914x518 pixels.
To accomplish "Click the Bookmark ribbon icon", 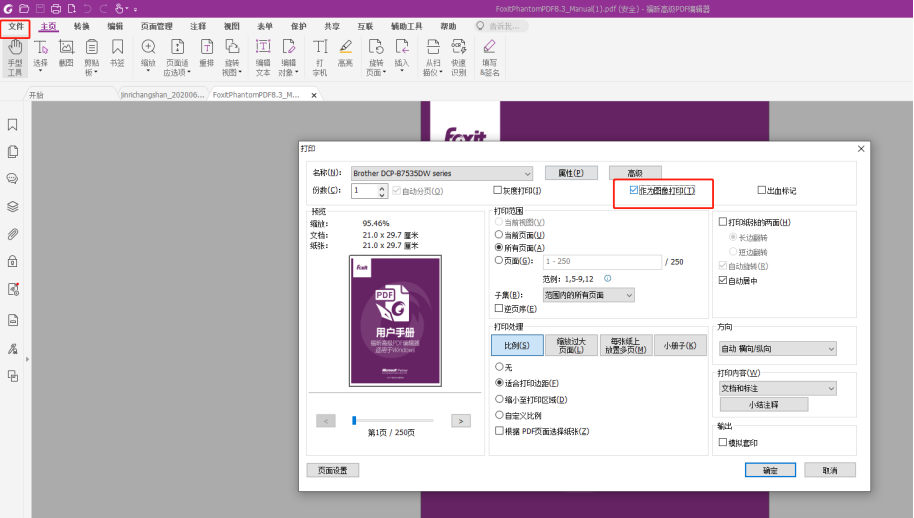I will [117, 54].
